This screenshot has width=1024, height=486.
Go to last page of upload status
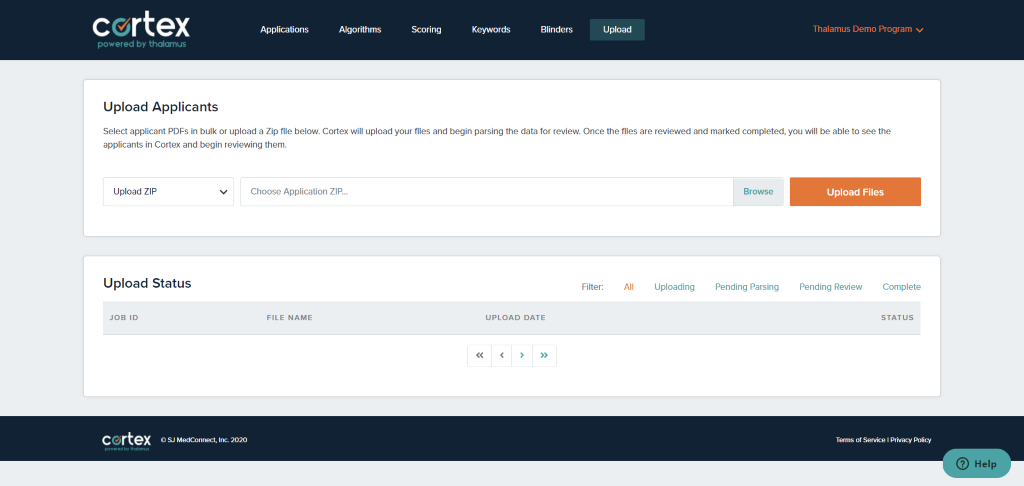(x=544, y=355)
